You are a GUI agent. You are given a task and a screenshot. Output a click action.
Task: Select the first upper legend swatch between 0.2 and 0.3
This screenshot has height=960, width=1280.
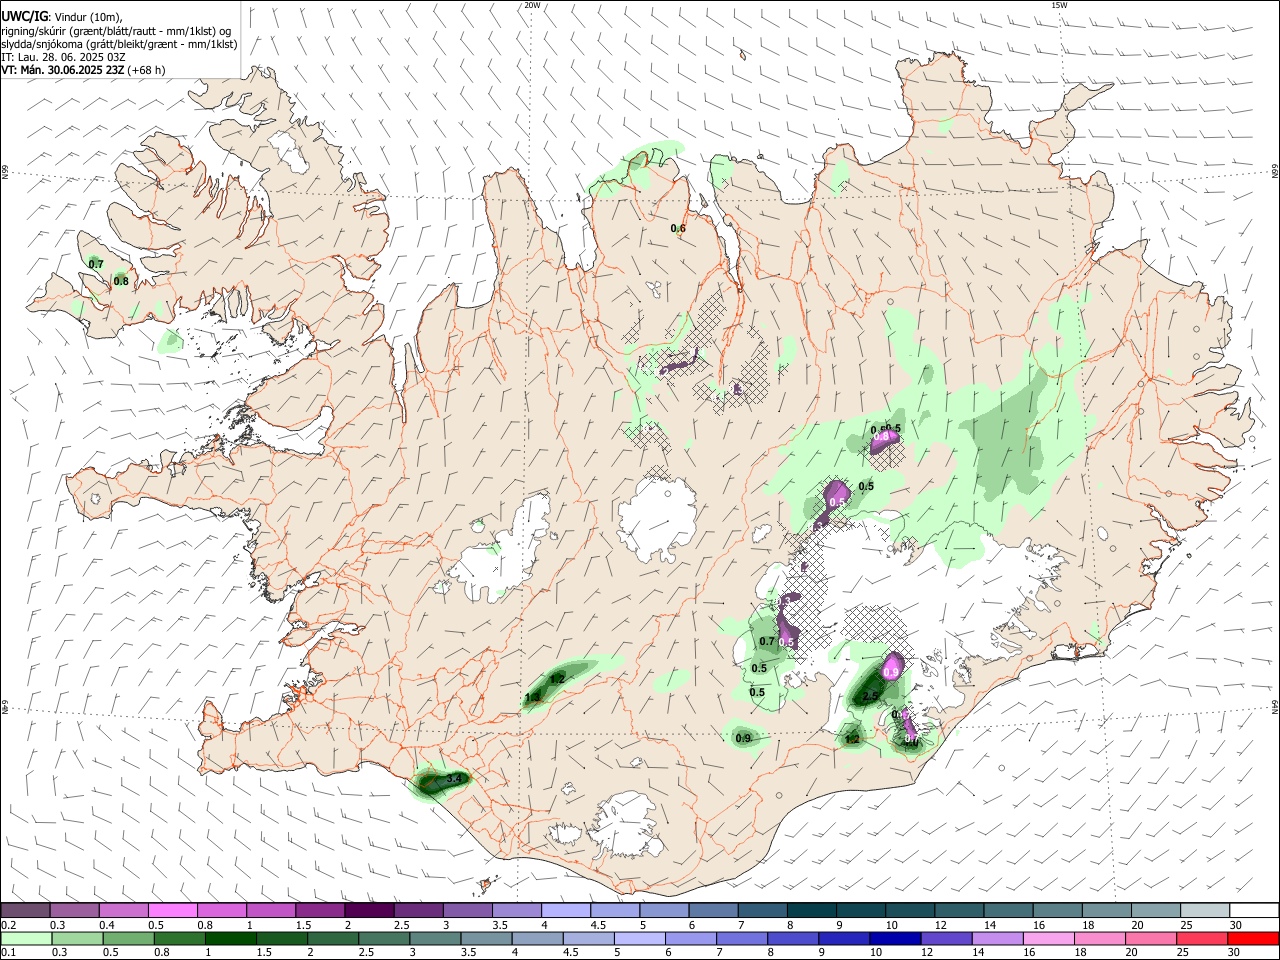pos(25,910)
